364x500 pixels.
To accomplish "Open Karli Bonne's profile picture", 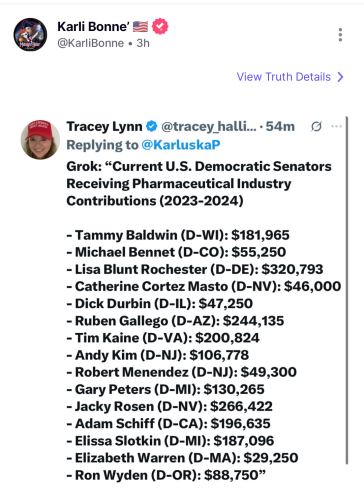I will click(30, 34).
